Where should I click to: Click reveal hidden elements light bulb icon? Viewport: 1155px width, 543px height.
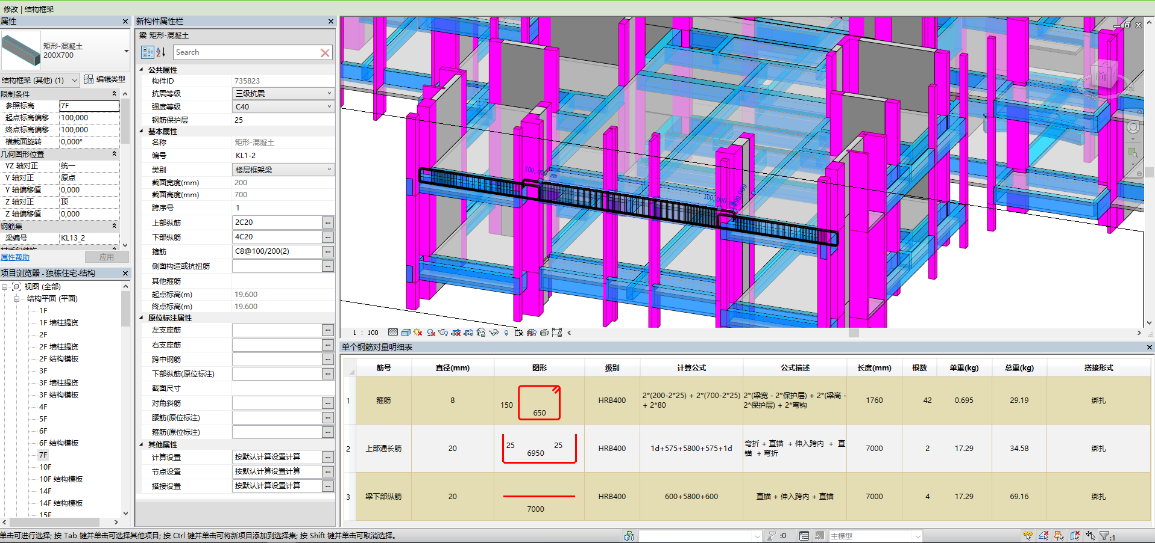506,332
